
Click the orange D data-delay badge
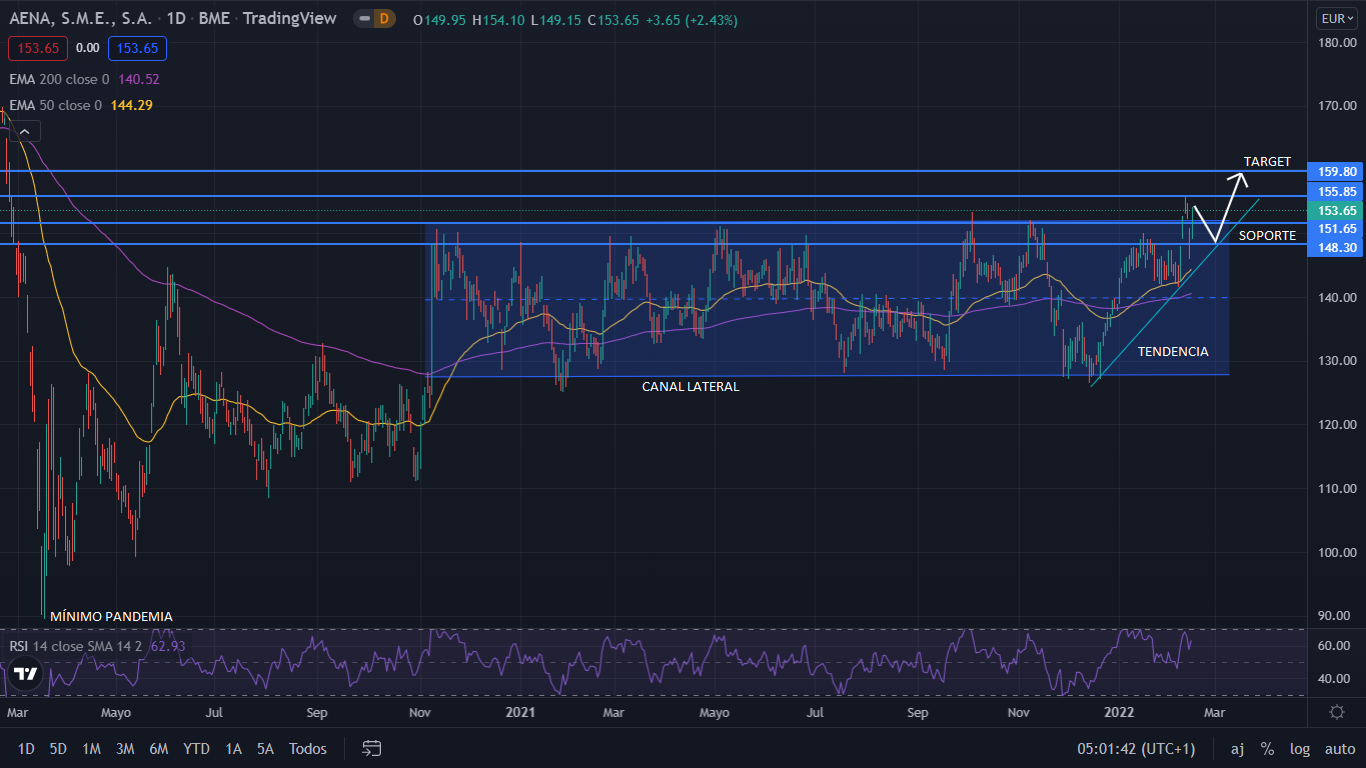pyautogui.click(x=385, y=19)
